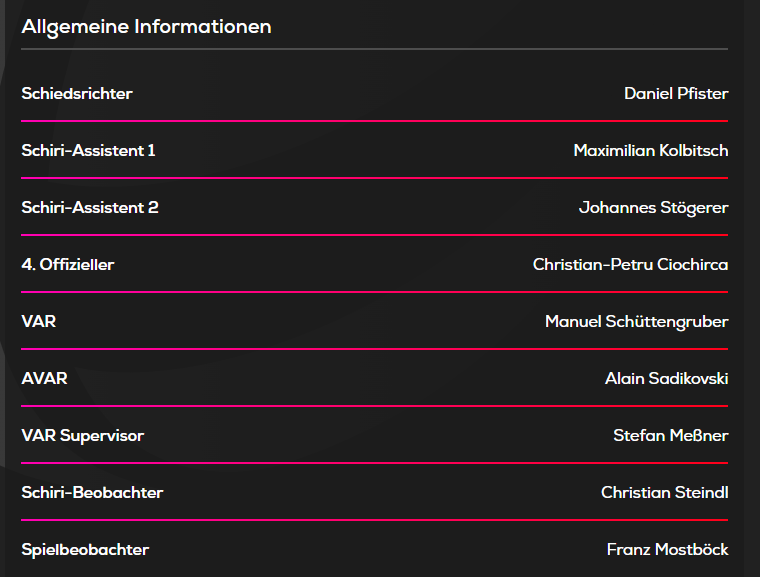This screenshot has width=760, height=577.
Task: Open referee Daniel Pfister's name
Action: [x=676, y=94]
